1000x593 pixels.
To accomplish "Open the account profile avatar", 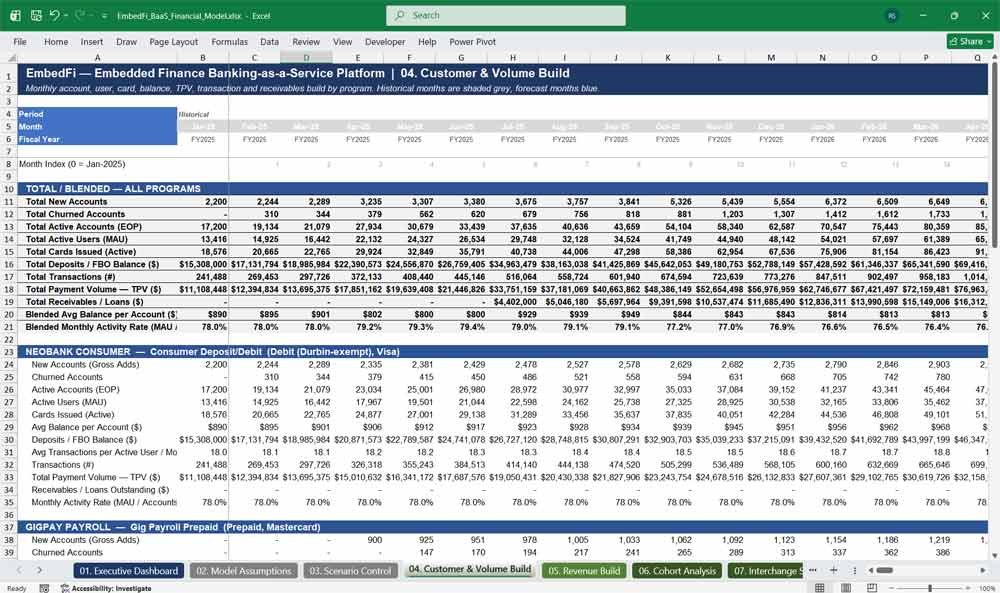I will tap(891, 15).
